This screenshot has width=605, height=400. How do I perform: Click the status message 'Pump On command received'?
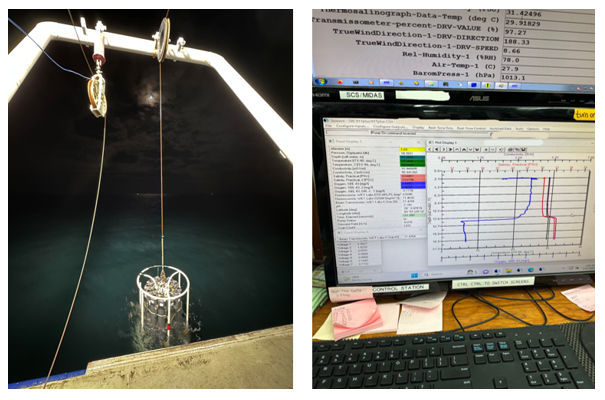pos(394,133)
